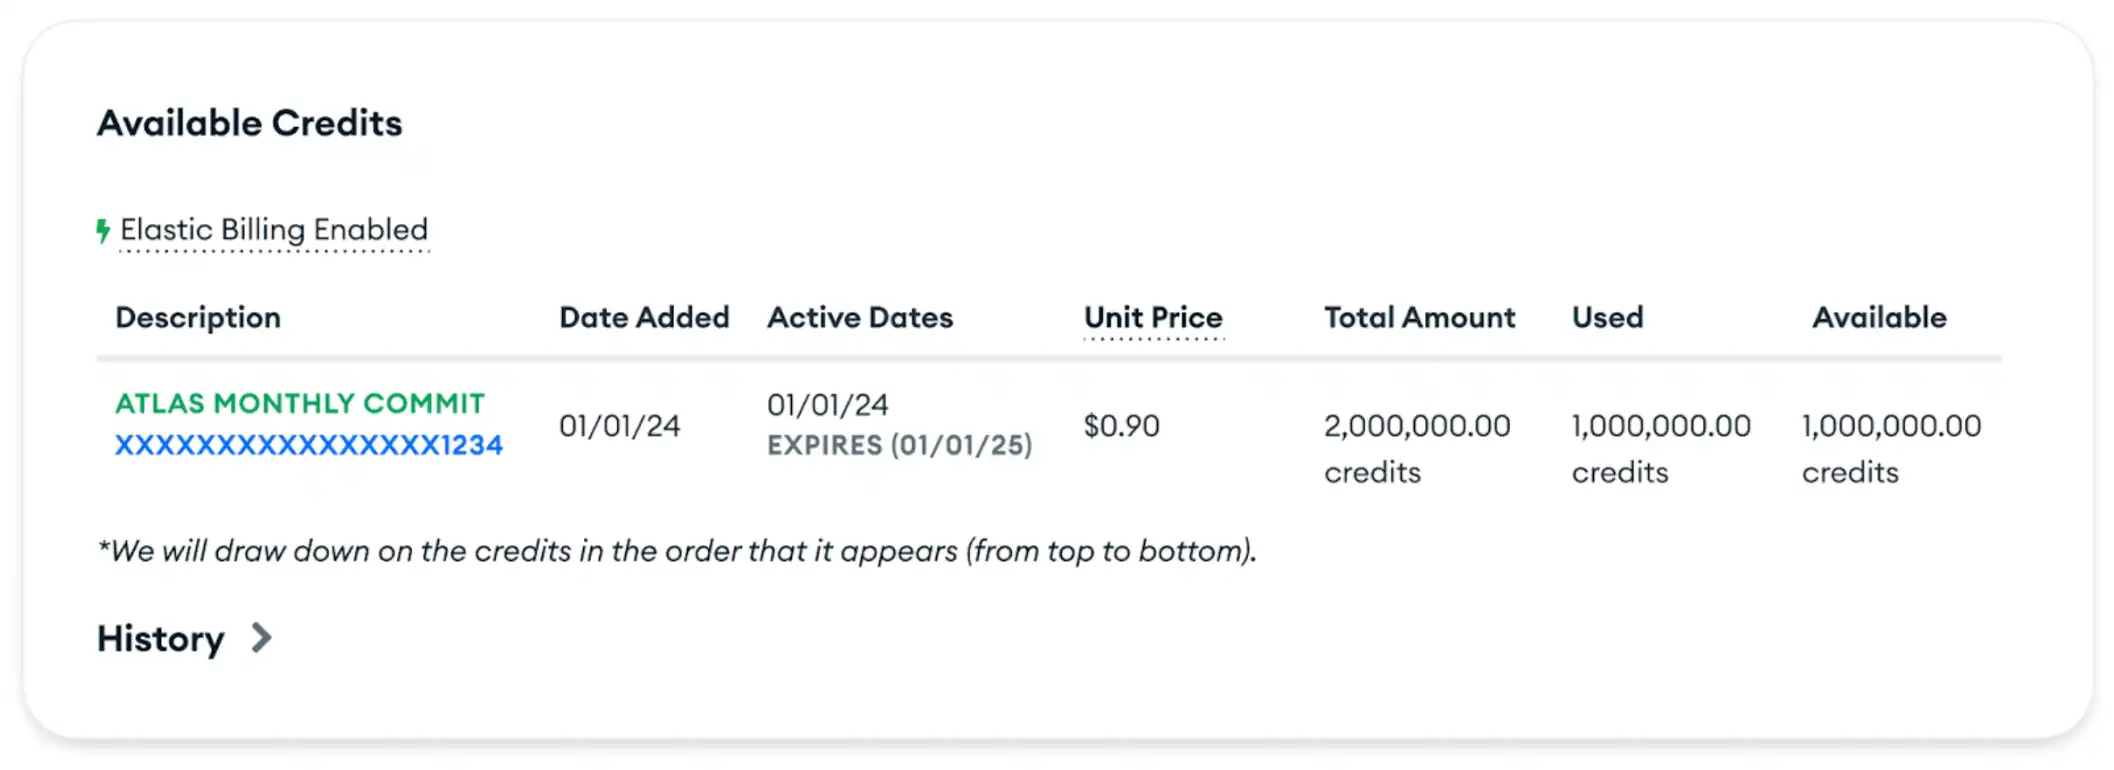The image size is (2114, 770).
Task: Click the Elastic Billing Enabled indicator
Action: (x=274, y=230)
